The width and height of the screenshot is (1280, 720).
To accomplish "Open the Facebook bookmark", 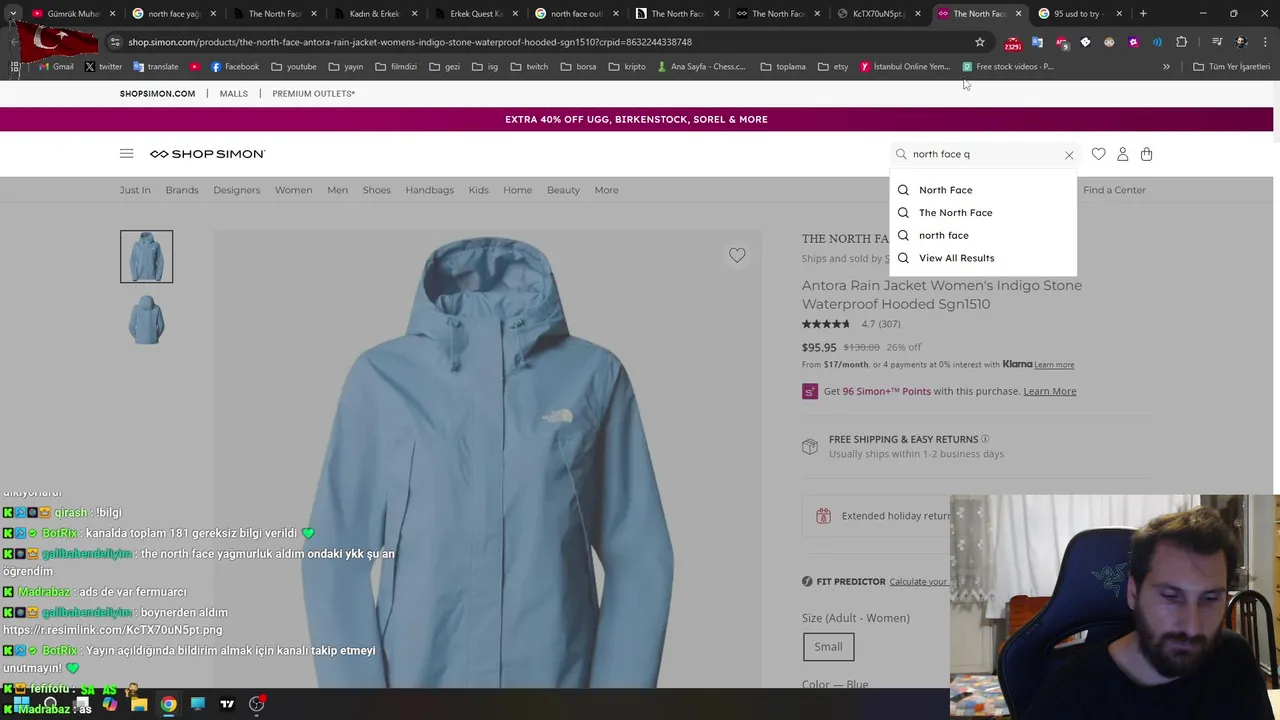I will (235, 67).
